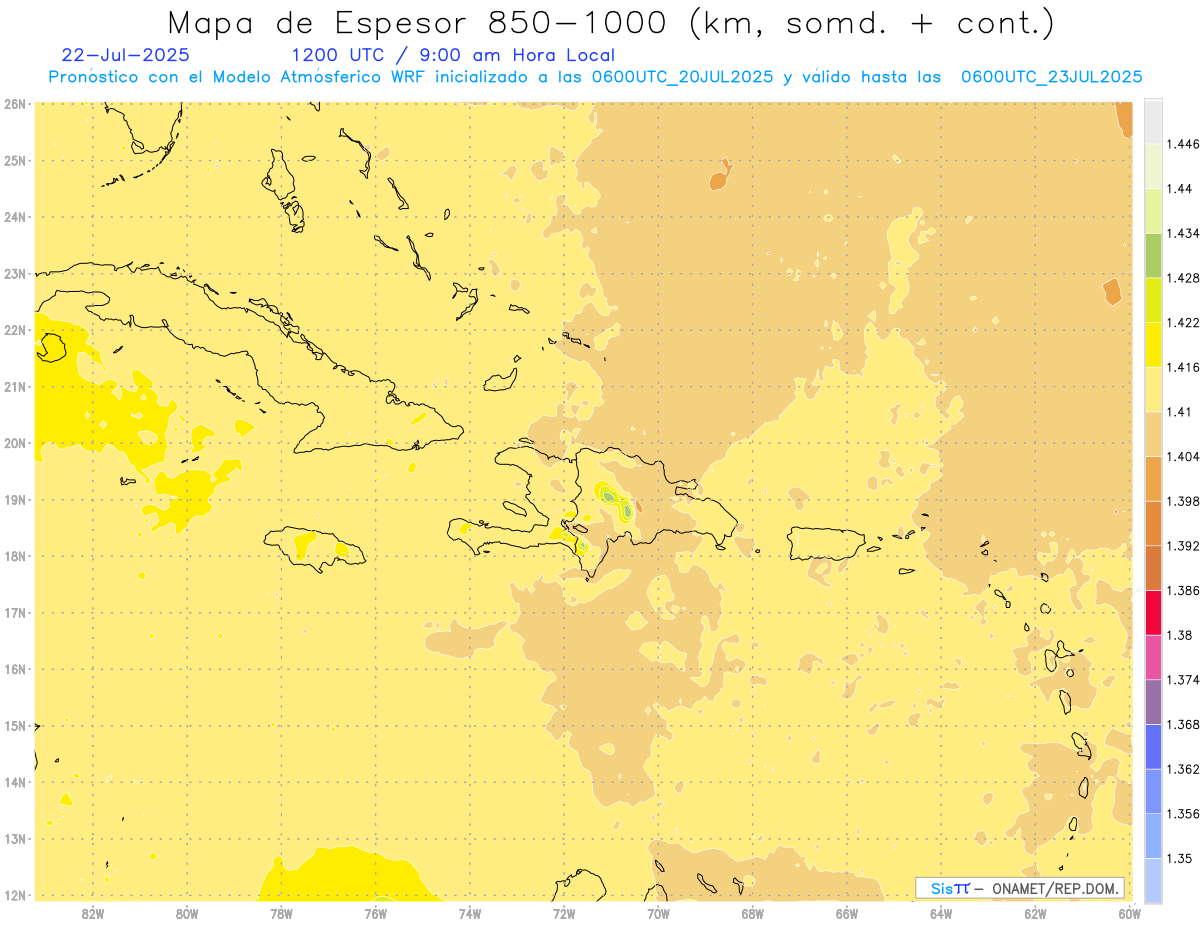Select the bright yellow swatch between 1.416 and 1.422

[x=1153, y=345]
